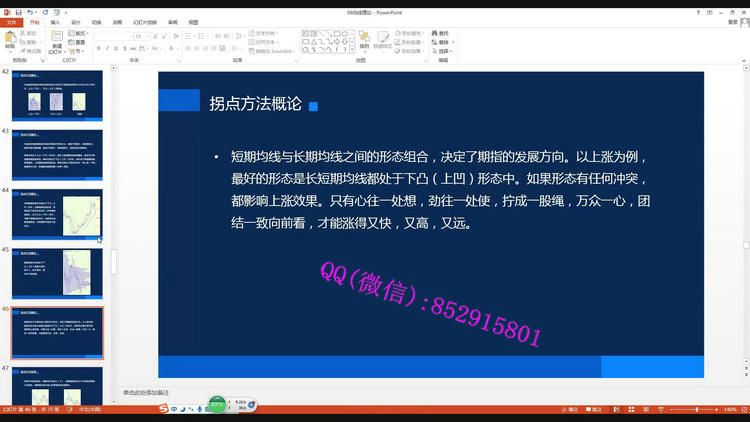This screenshot has width=750, height=422.
Task: Toggle italic formatting
Action: click(108, 48)
